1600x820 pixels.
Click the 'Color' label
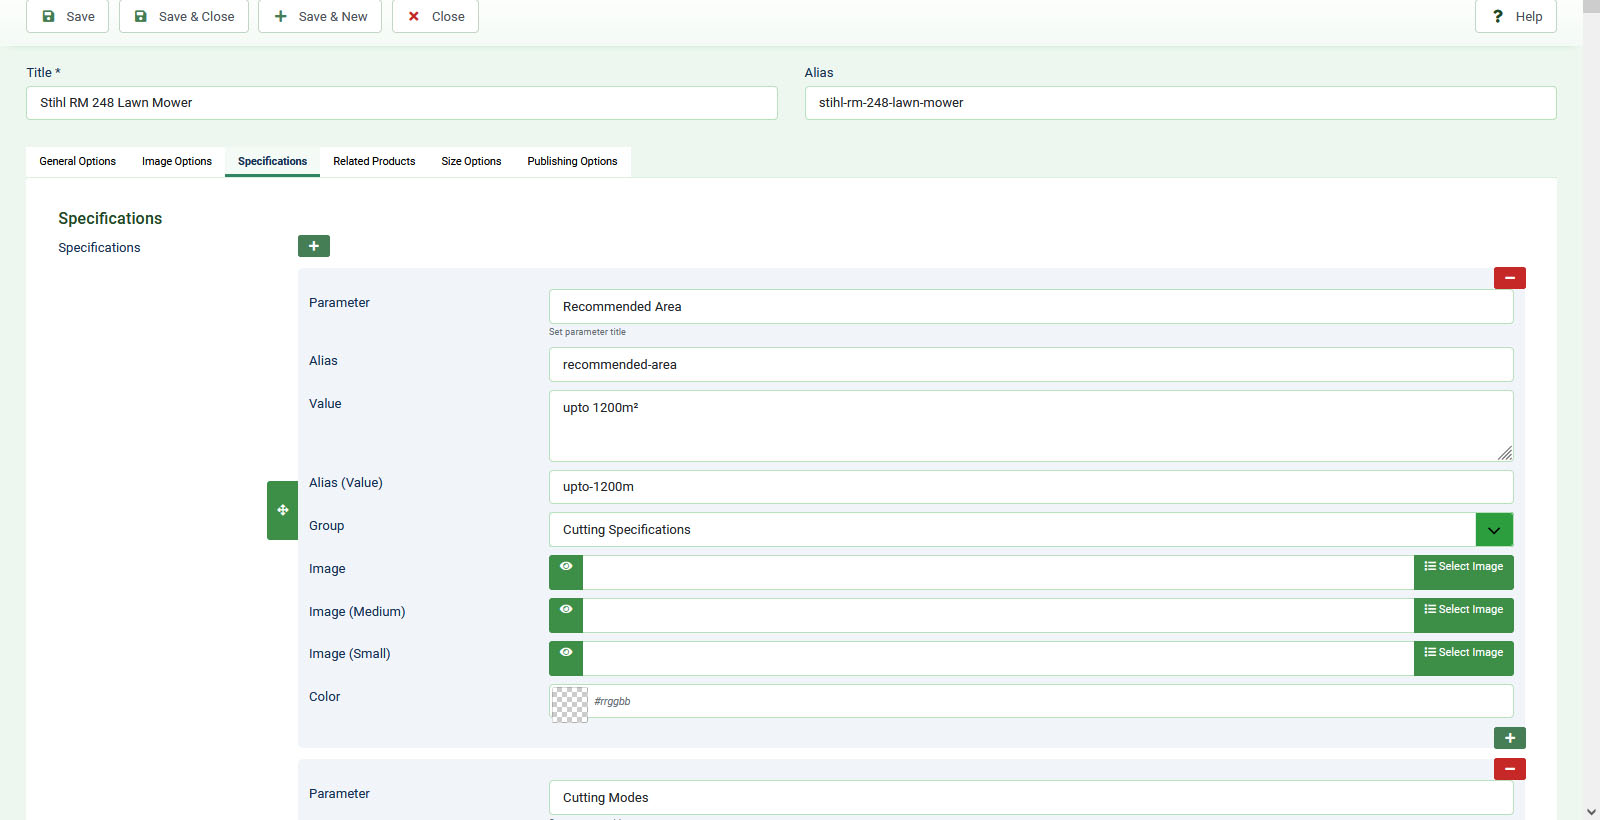(x=324, y=696)
